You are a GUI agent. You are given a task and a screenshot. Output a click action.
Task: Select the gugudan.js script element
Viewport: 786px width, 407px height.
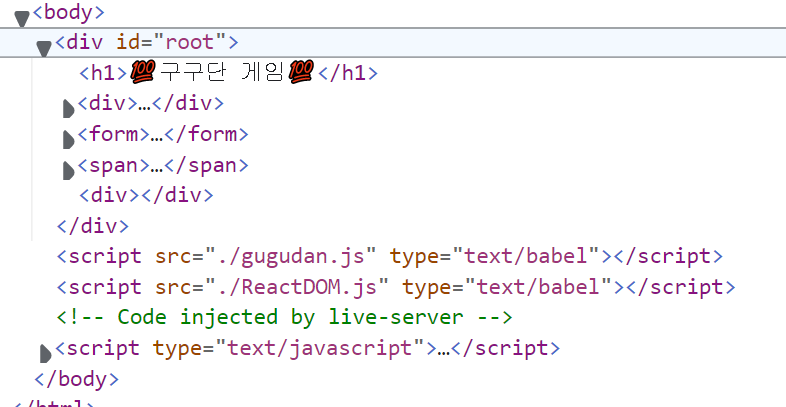[389, 256]
